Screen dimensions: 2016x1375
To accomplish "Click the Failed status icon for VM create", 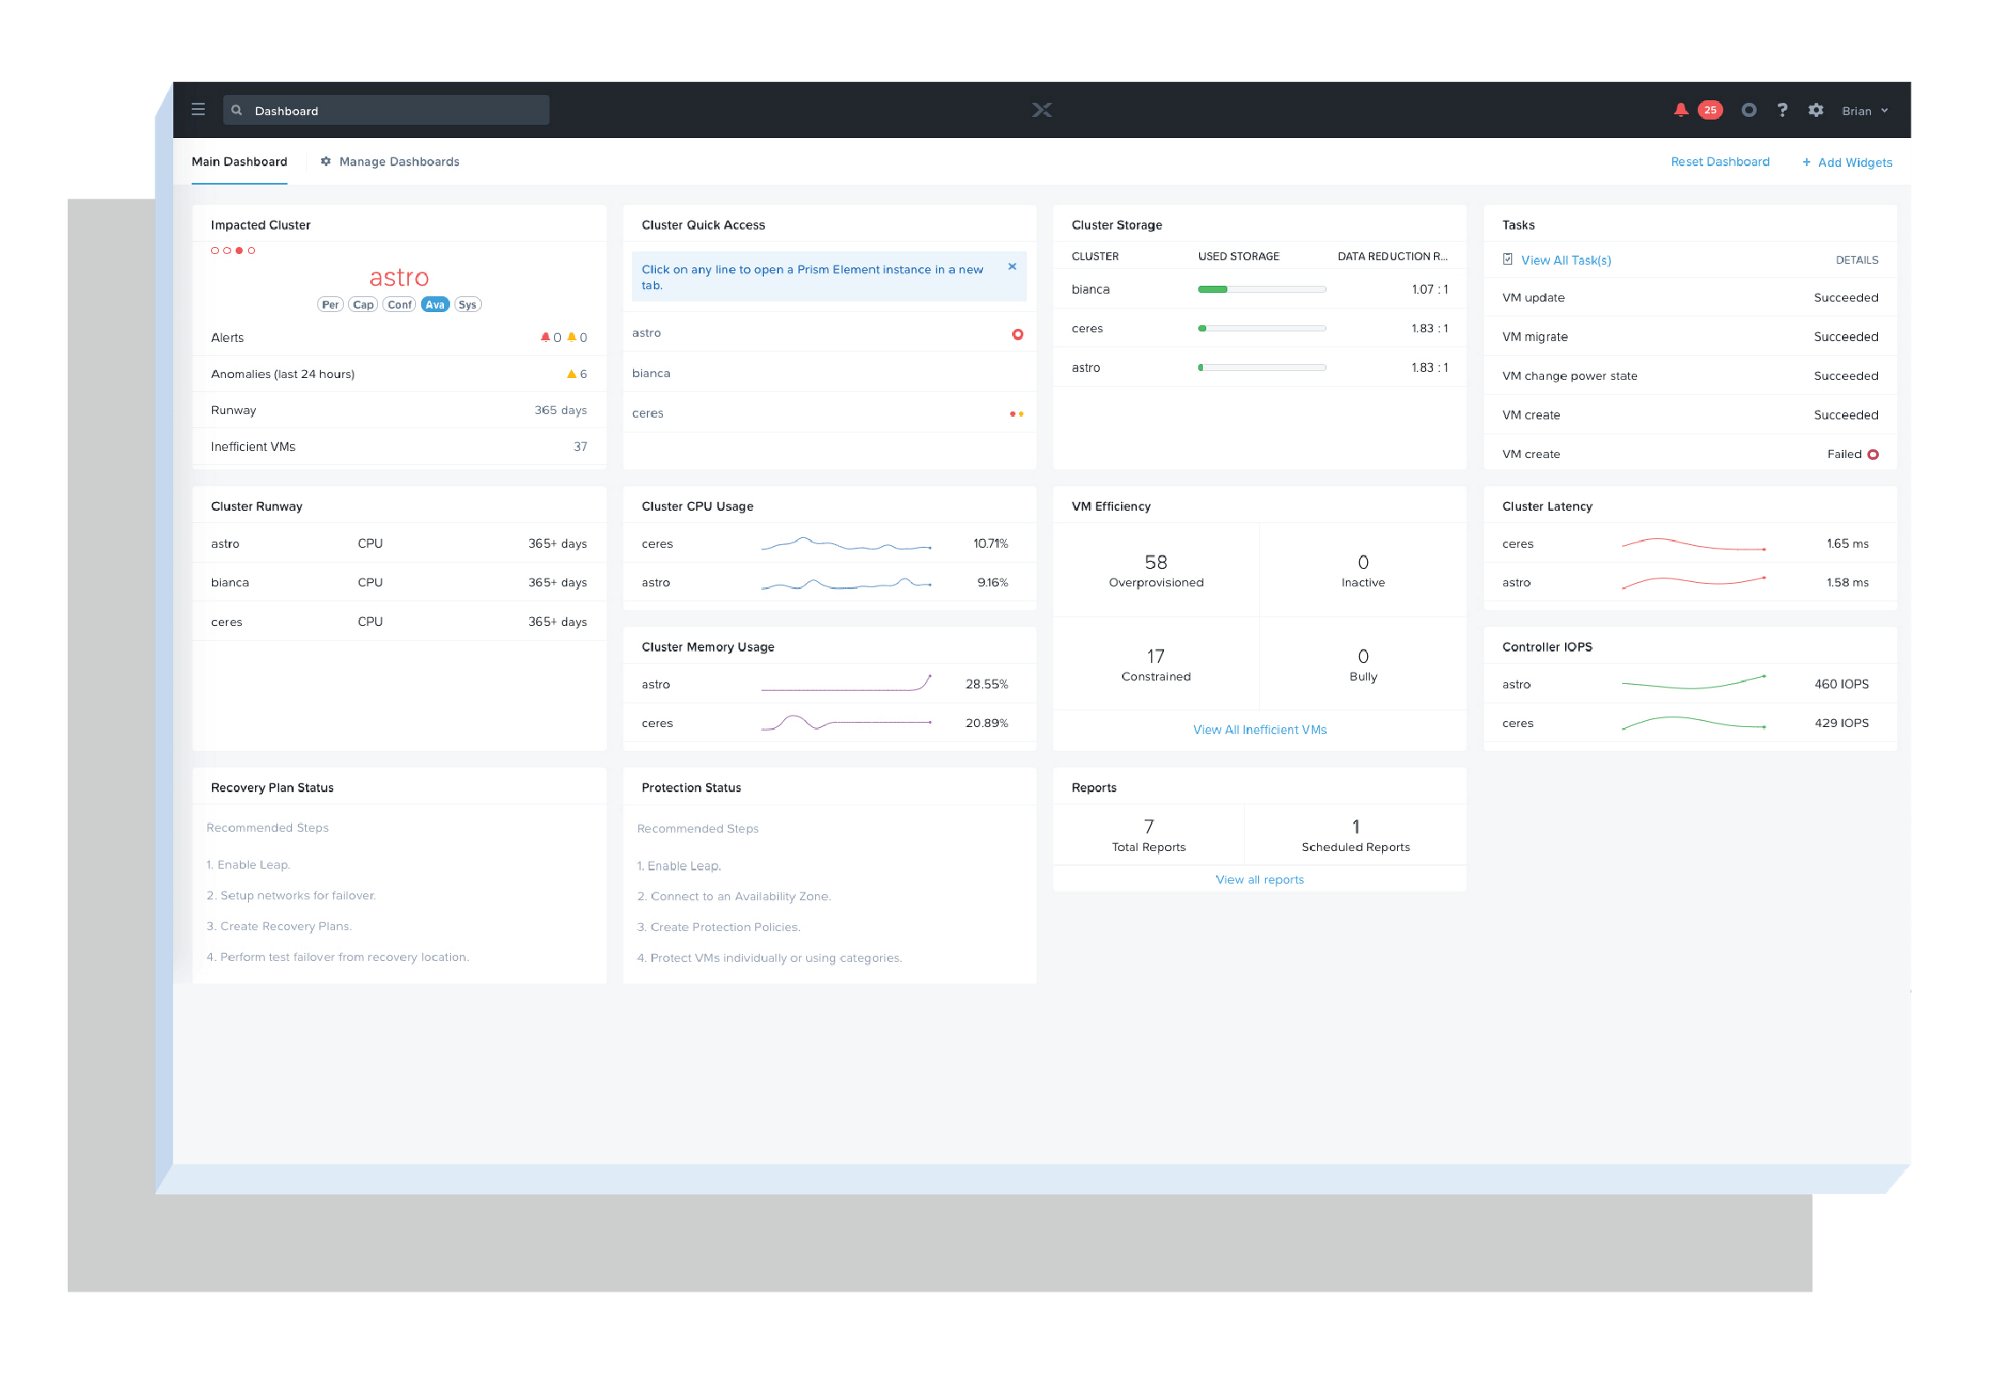I will tap(1873, 455).
